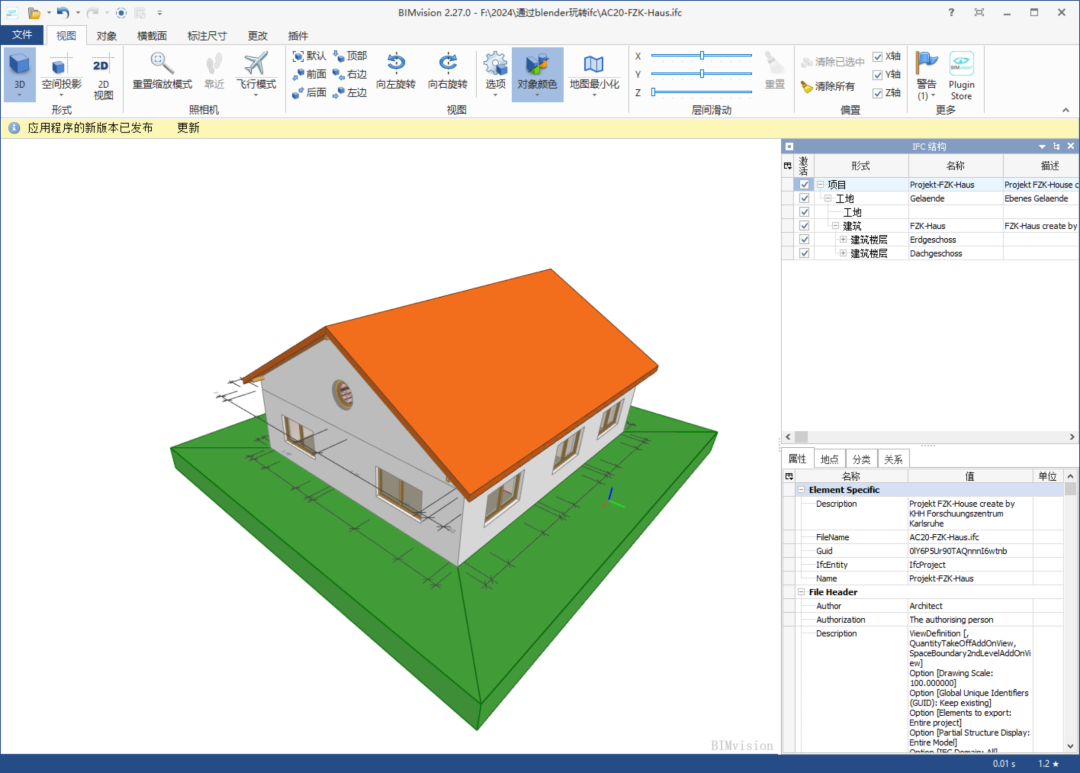Expand the Erdgeschoss 建筑楼层 node
Screen dimensions: 1080x773
click(x=843, y=240)
